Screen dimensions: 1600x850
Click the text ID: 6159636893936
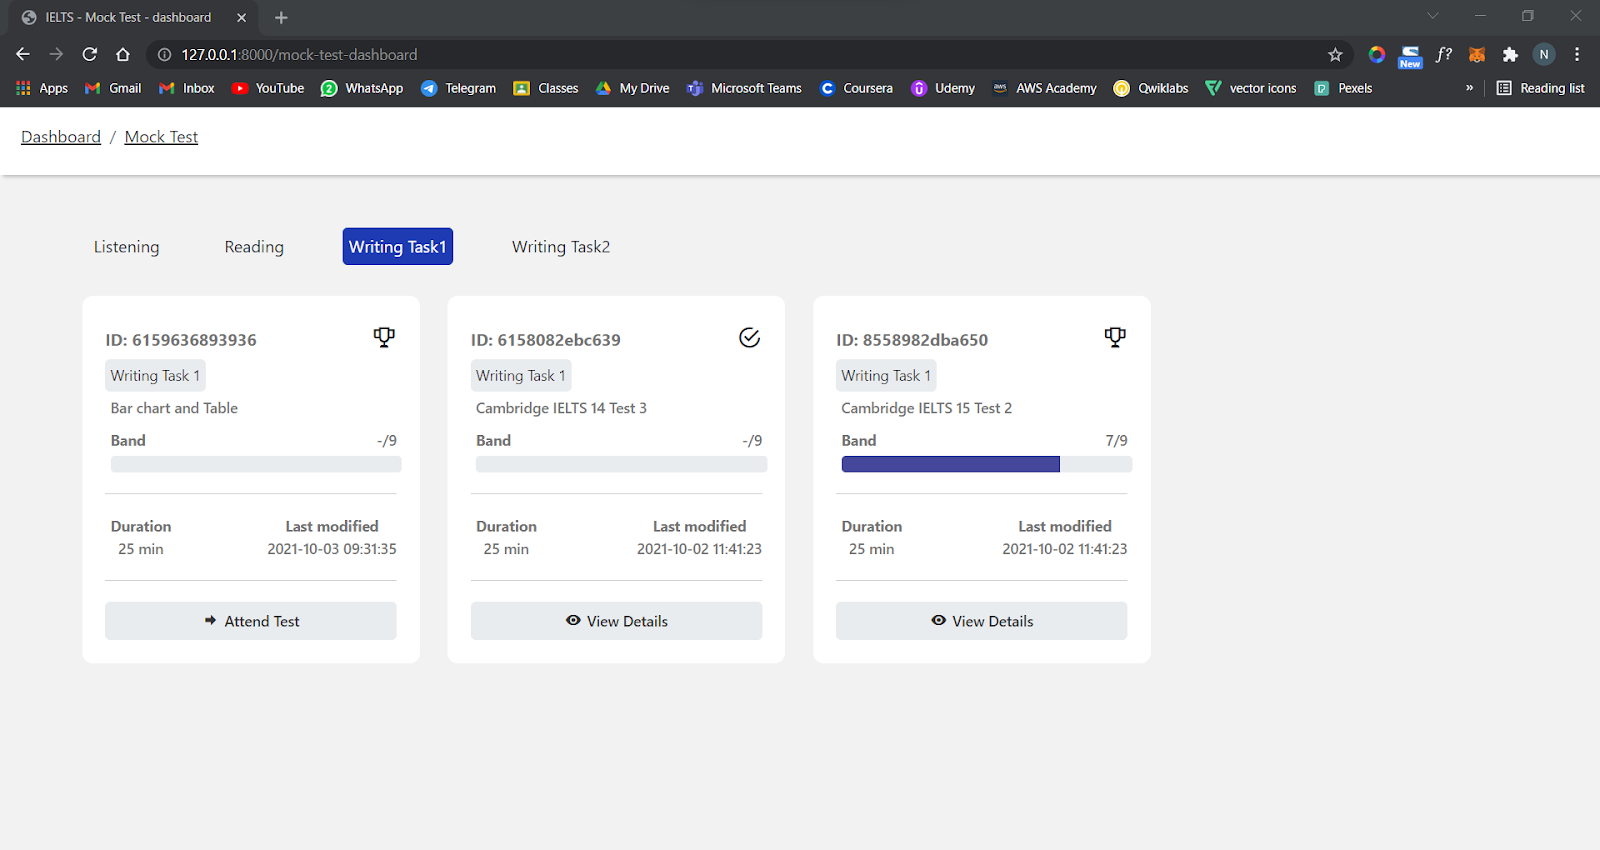[181, 340]
